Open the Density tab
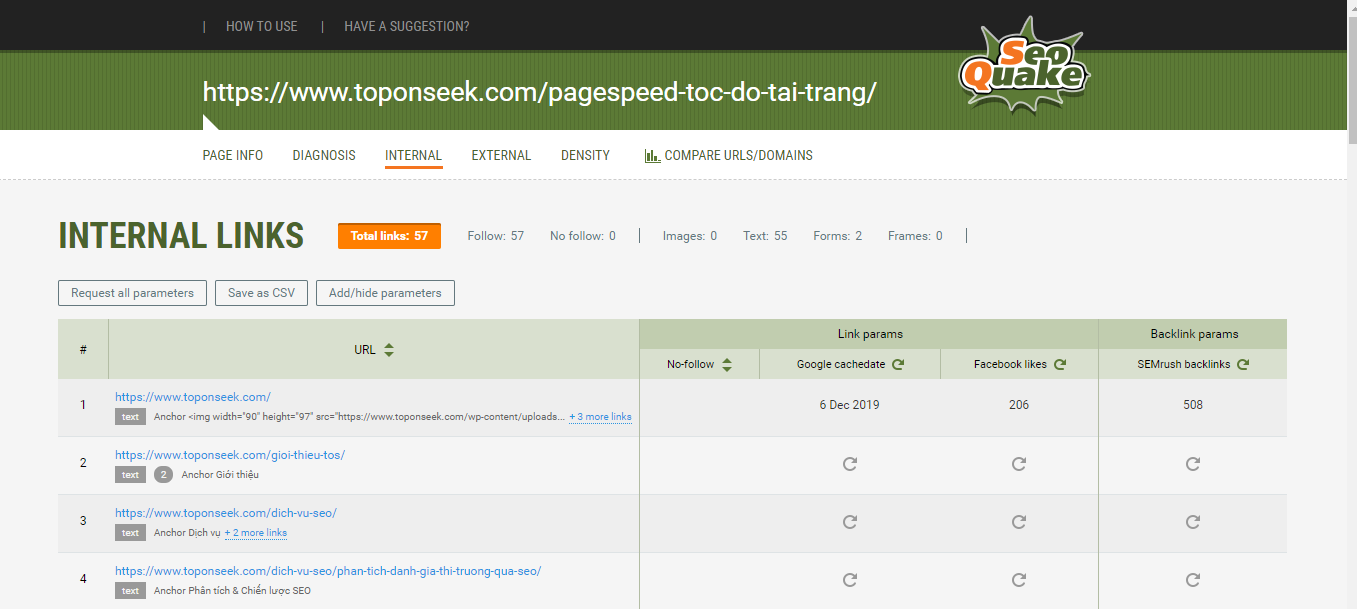Image resolution: width=1357 pixels, height=609 pixels. pos(585,156)
